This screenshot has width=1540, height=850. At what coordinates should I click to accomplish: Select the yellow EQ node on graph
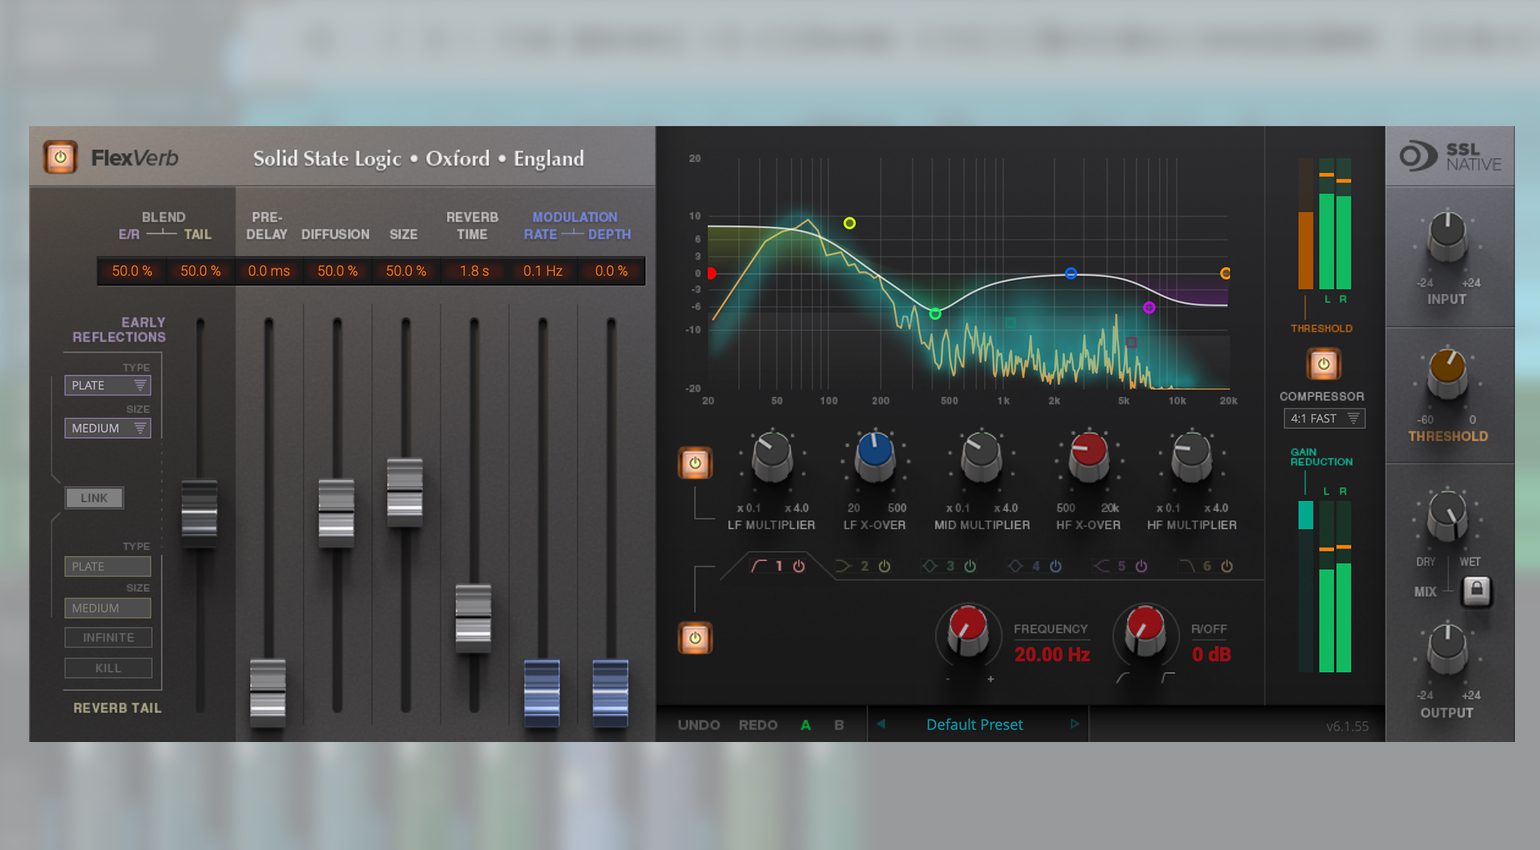tap(849, 223)
